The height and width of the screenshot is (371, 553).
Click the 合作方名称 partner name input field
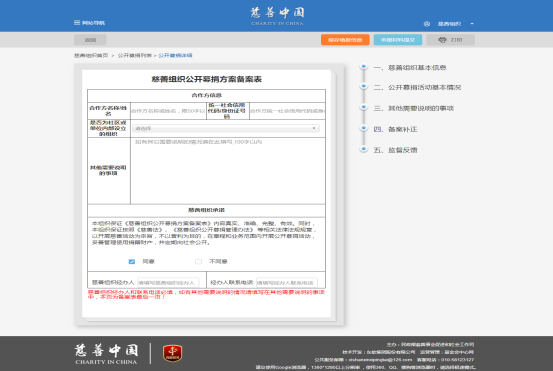click(x=168, y=111)
